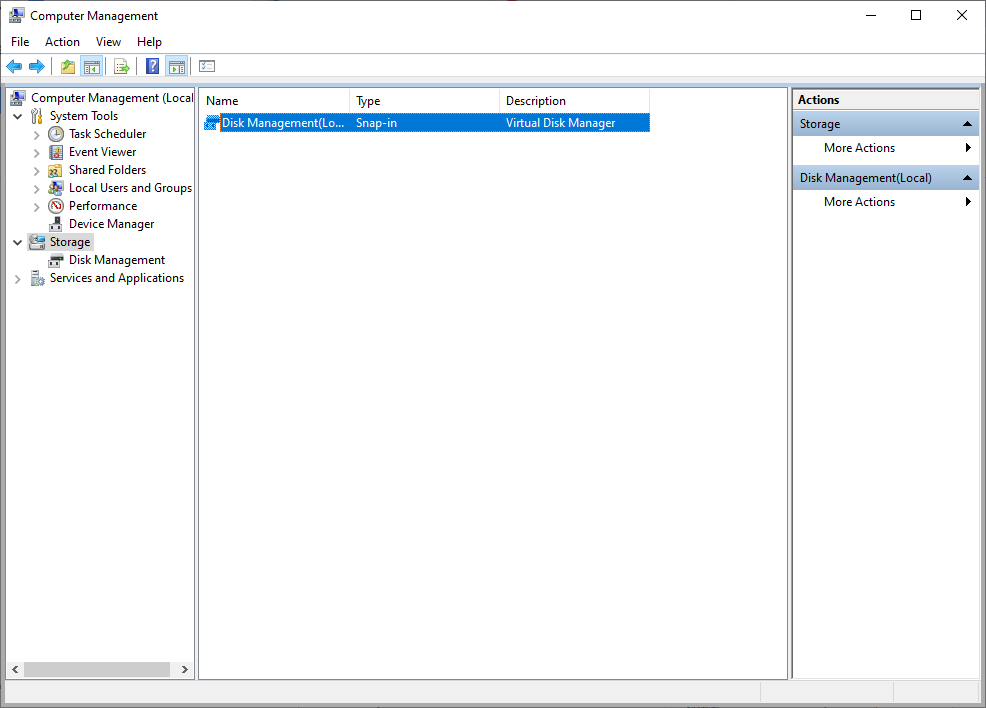Click the left tree pane horizontal scrollbar
This screenshot has height=708, width=986.
pyautogui.click(x=97, y=669)
